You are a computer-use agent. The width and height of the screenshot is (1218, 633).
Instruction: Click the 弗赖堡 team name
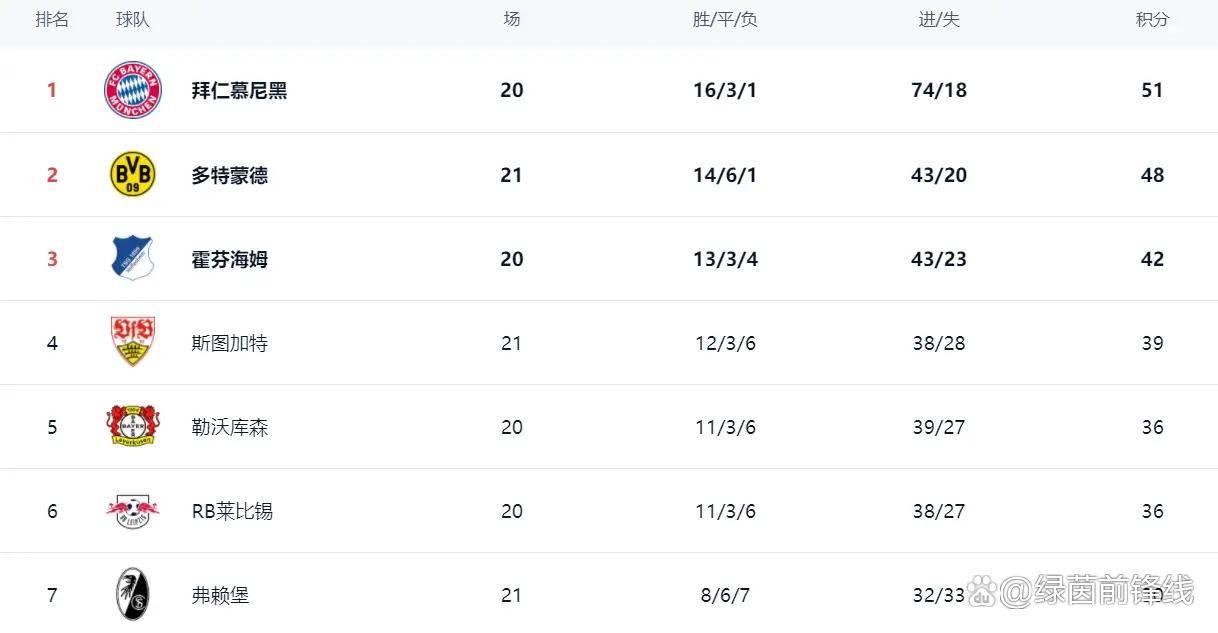(x=220, y=595)
